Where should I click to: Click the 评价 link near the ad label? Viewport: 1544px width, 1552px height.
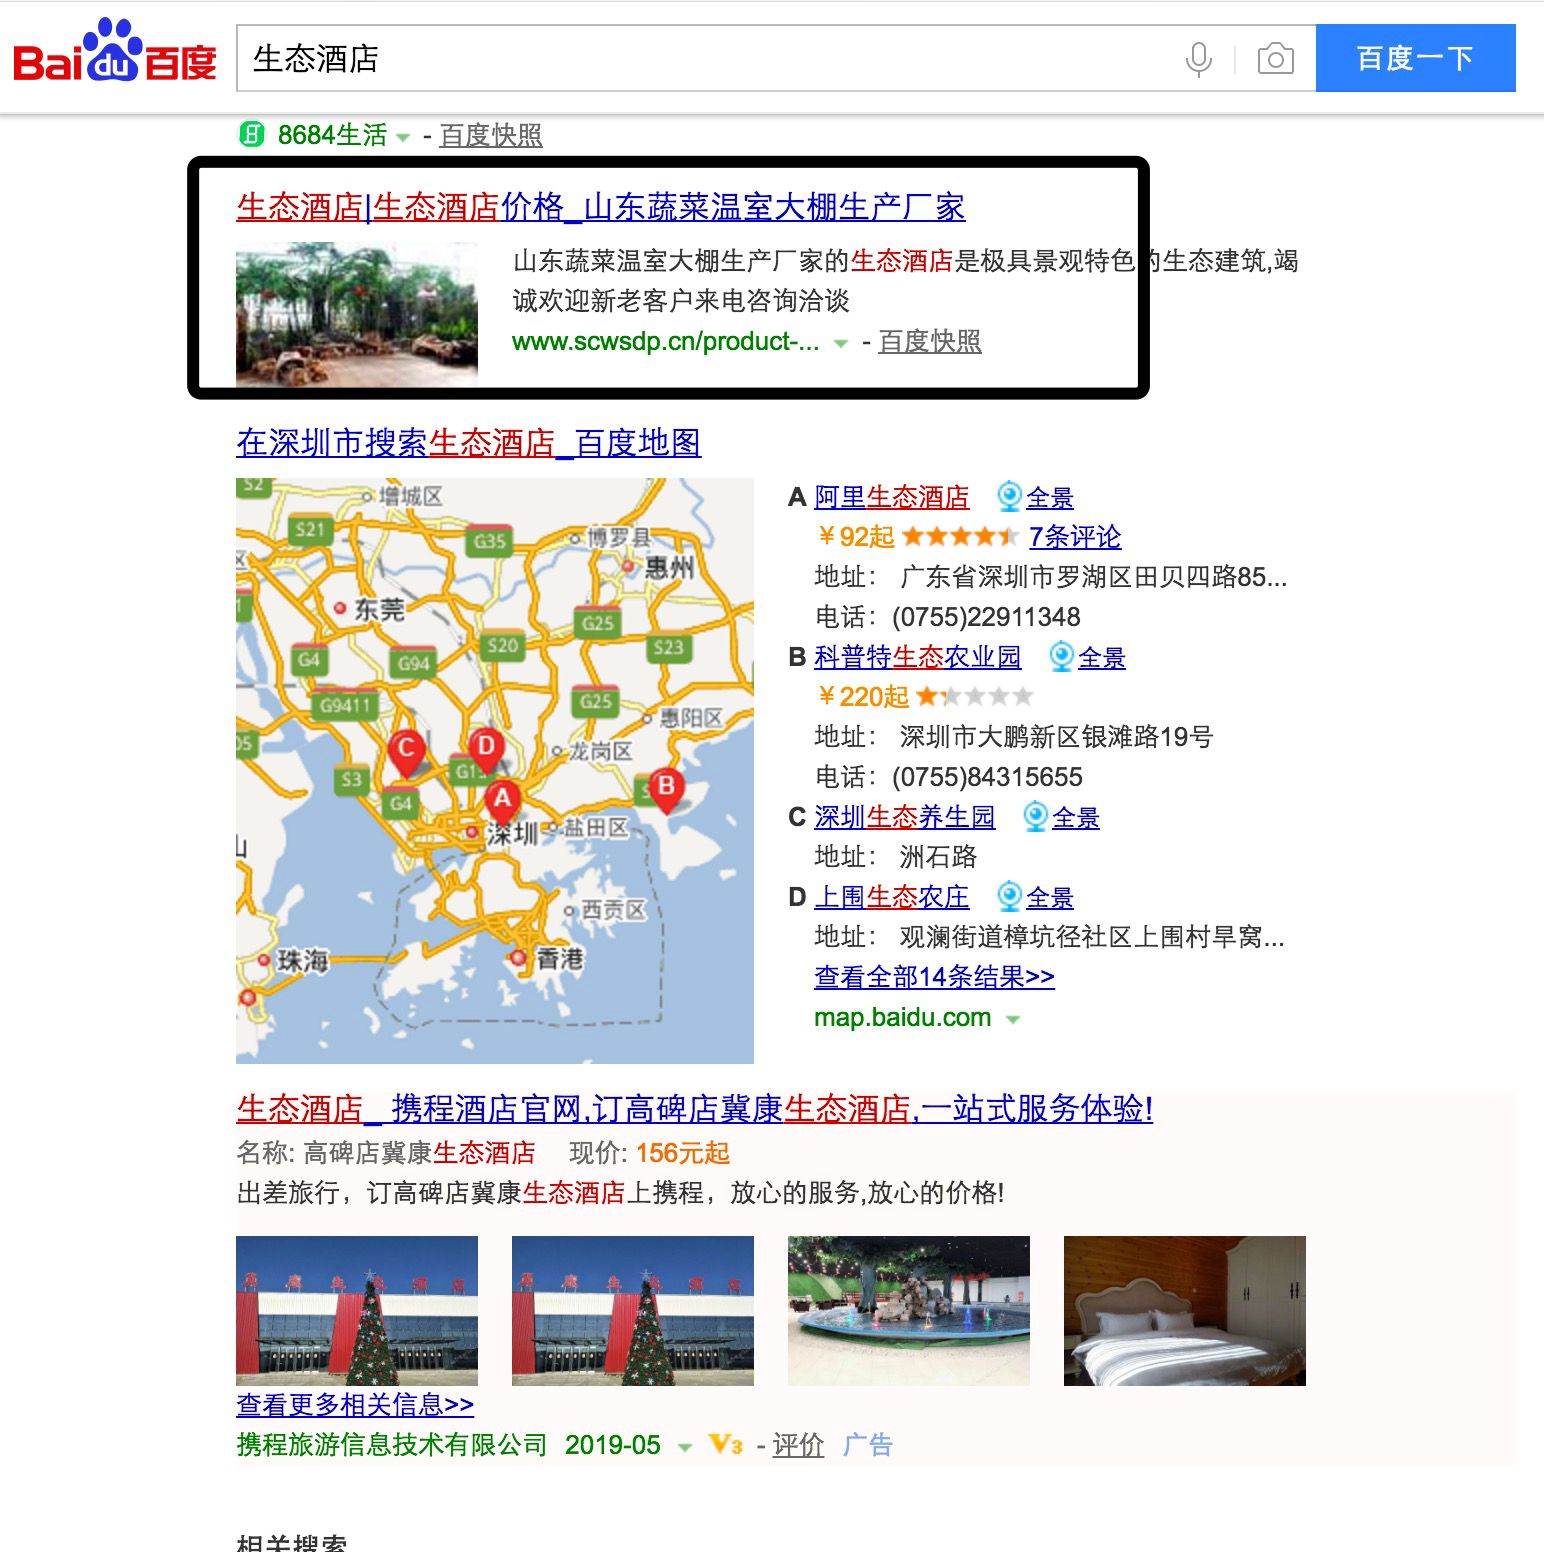[x=797, y=1444]
